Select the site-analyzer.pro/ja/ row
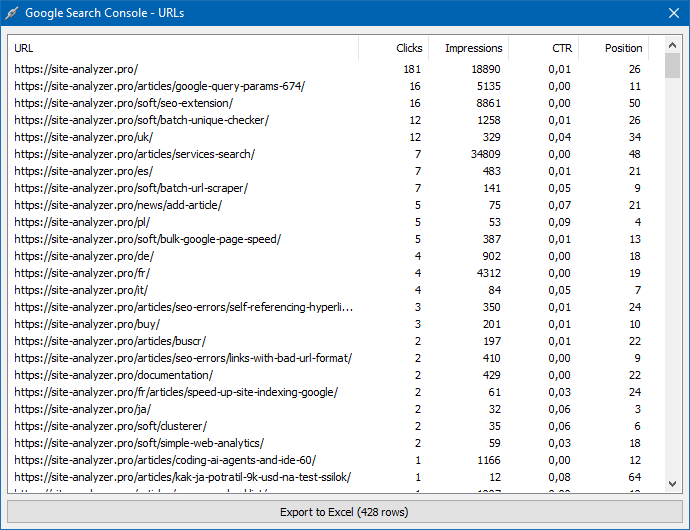 tap(327, 409)
